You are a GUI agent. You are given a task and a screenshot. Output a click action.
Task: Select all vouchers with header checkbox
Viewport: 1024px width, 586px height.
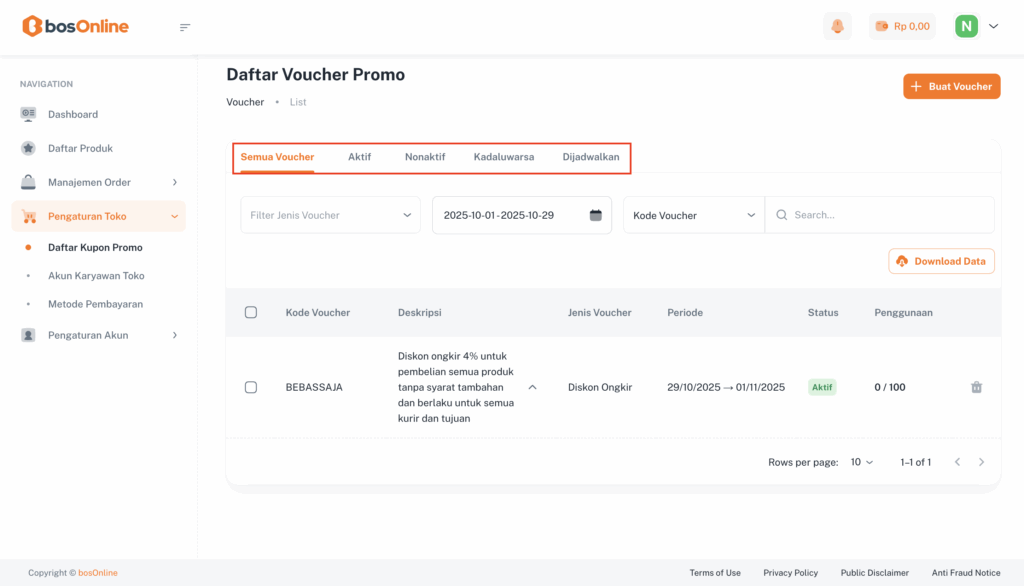point(251,312)
